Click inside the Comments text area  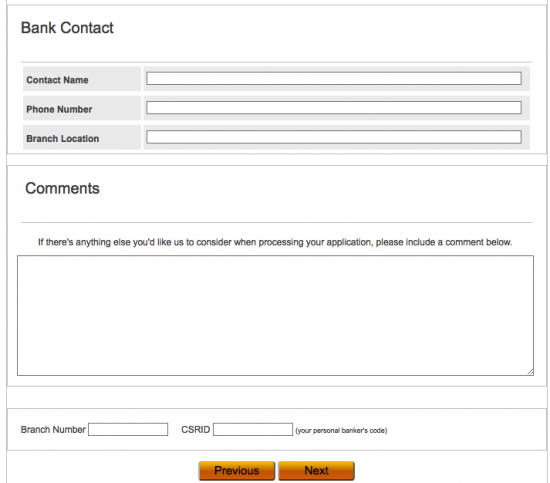click(x=275, y=315)
